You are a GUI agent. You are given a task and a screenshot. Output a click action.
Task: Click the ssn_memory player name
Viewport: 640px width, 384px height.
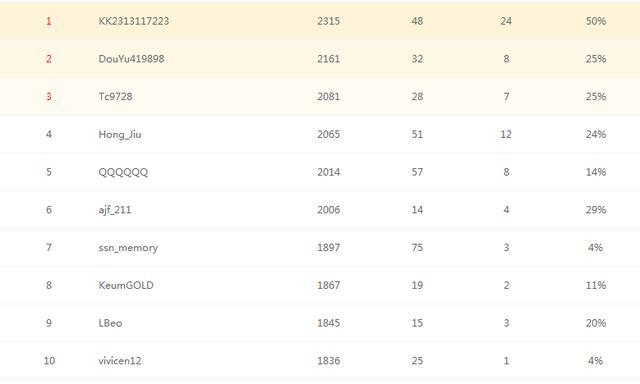tap(128, 248)
